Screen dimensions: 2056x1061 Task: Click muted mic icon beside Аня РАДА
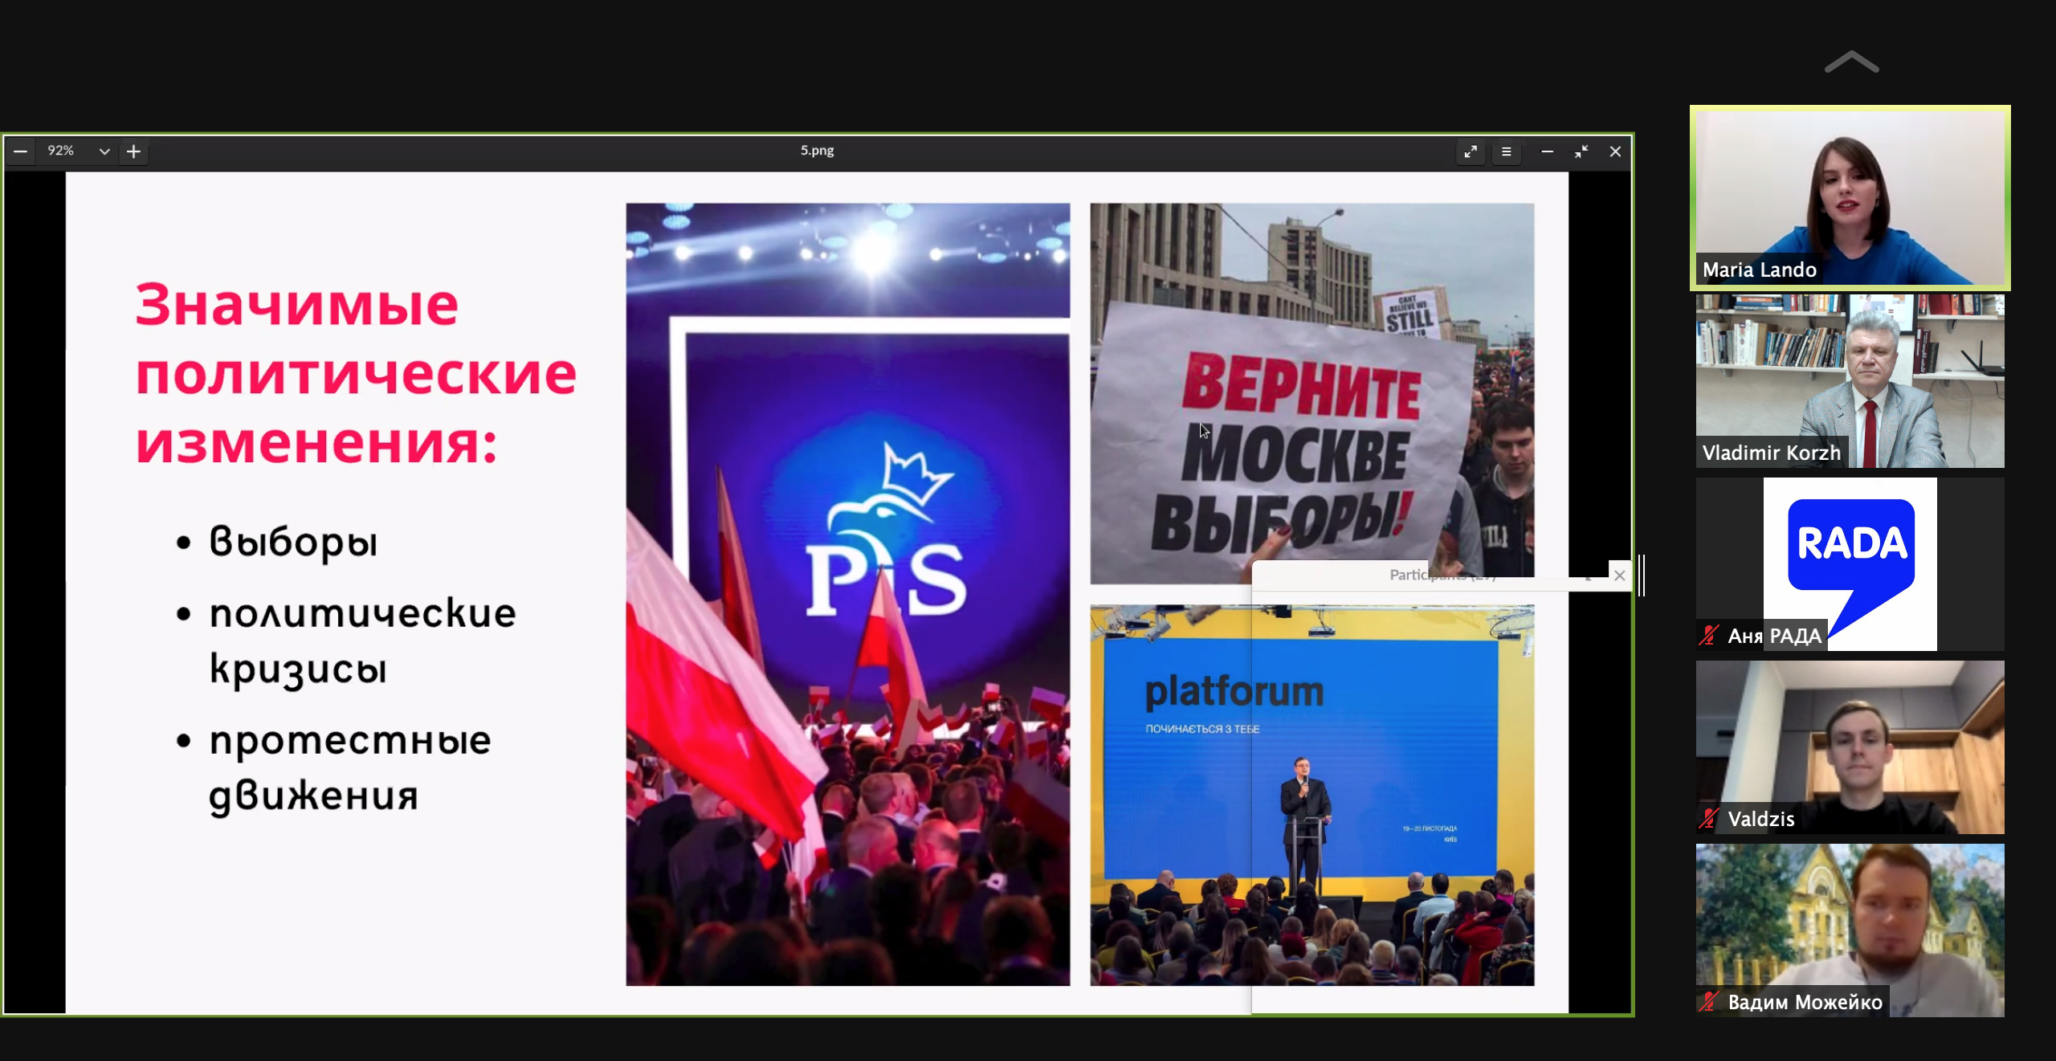[1709, 636]
